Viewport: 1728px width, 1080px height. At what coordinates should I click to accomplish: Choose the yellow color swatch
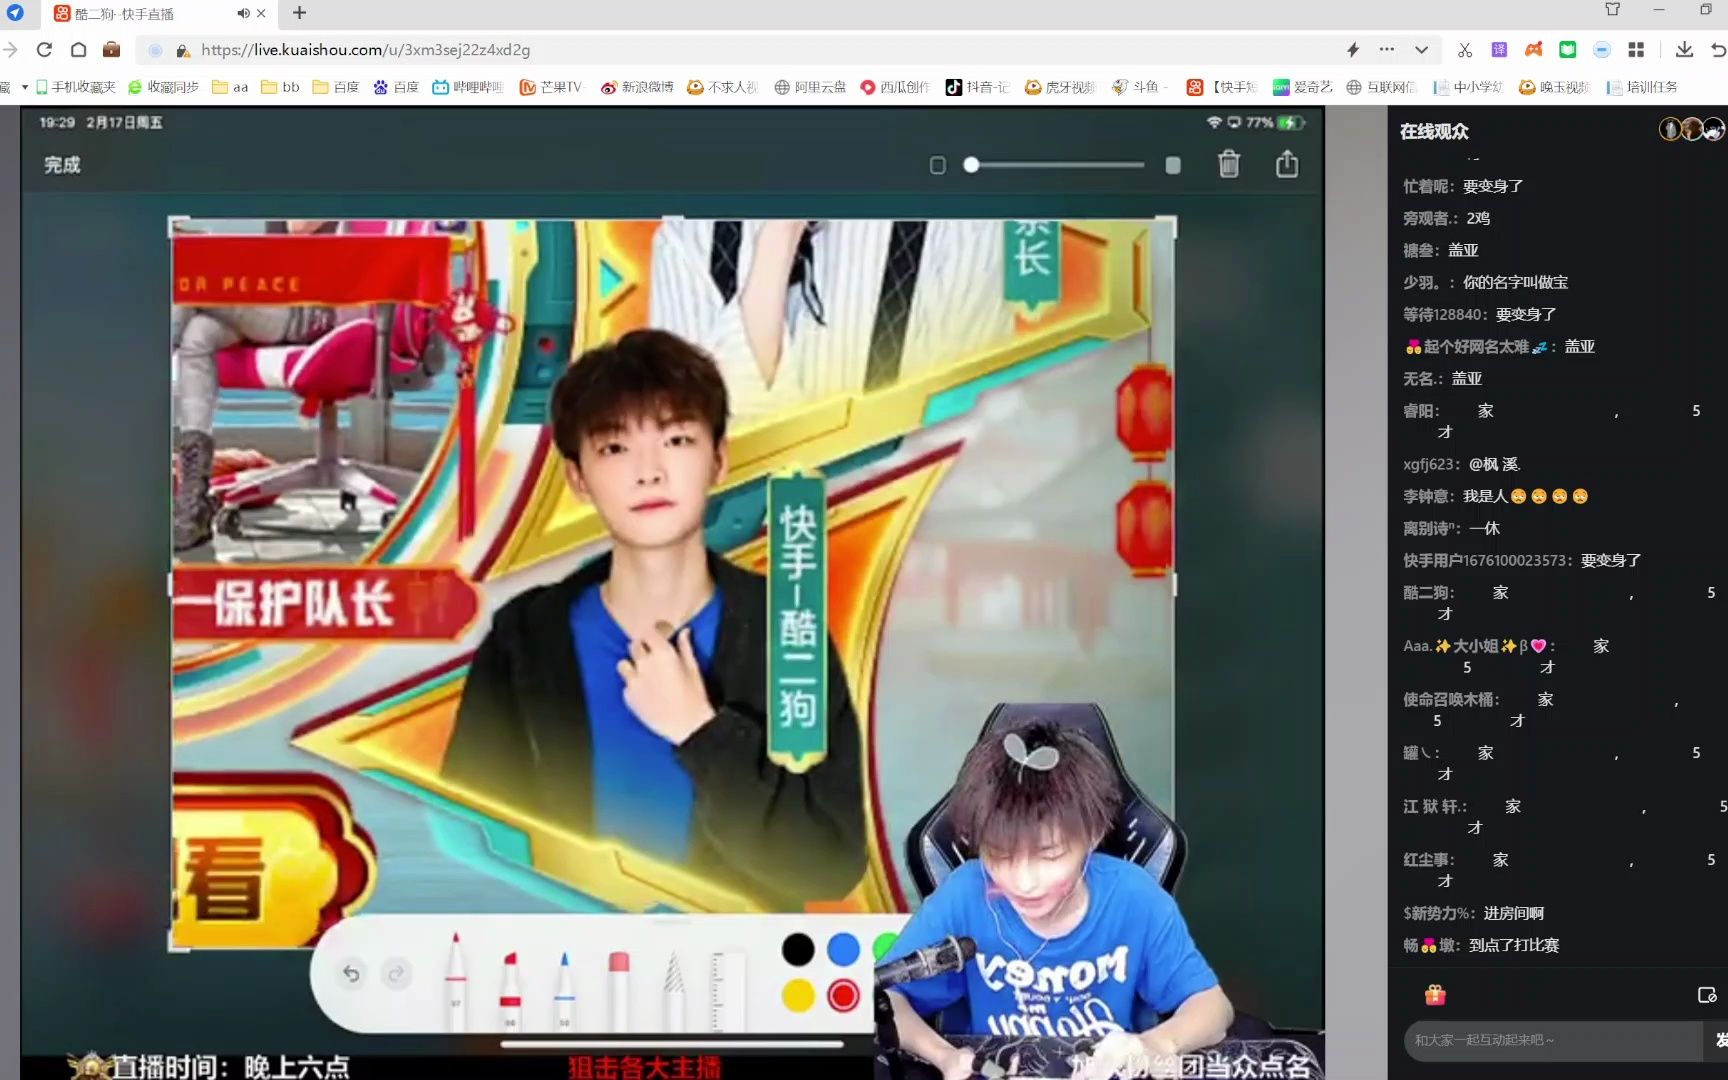(798, 996)
